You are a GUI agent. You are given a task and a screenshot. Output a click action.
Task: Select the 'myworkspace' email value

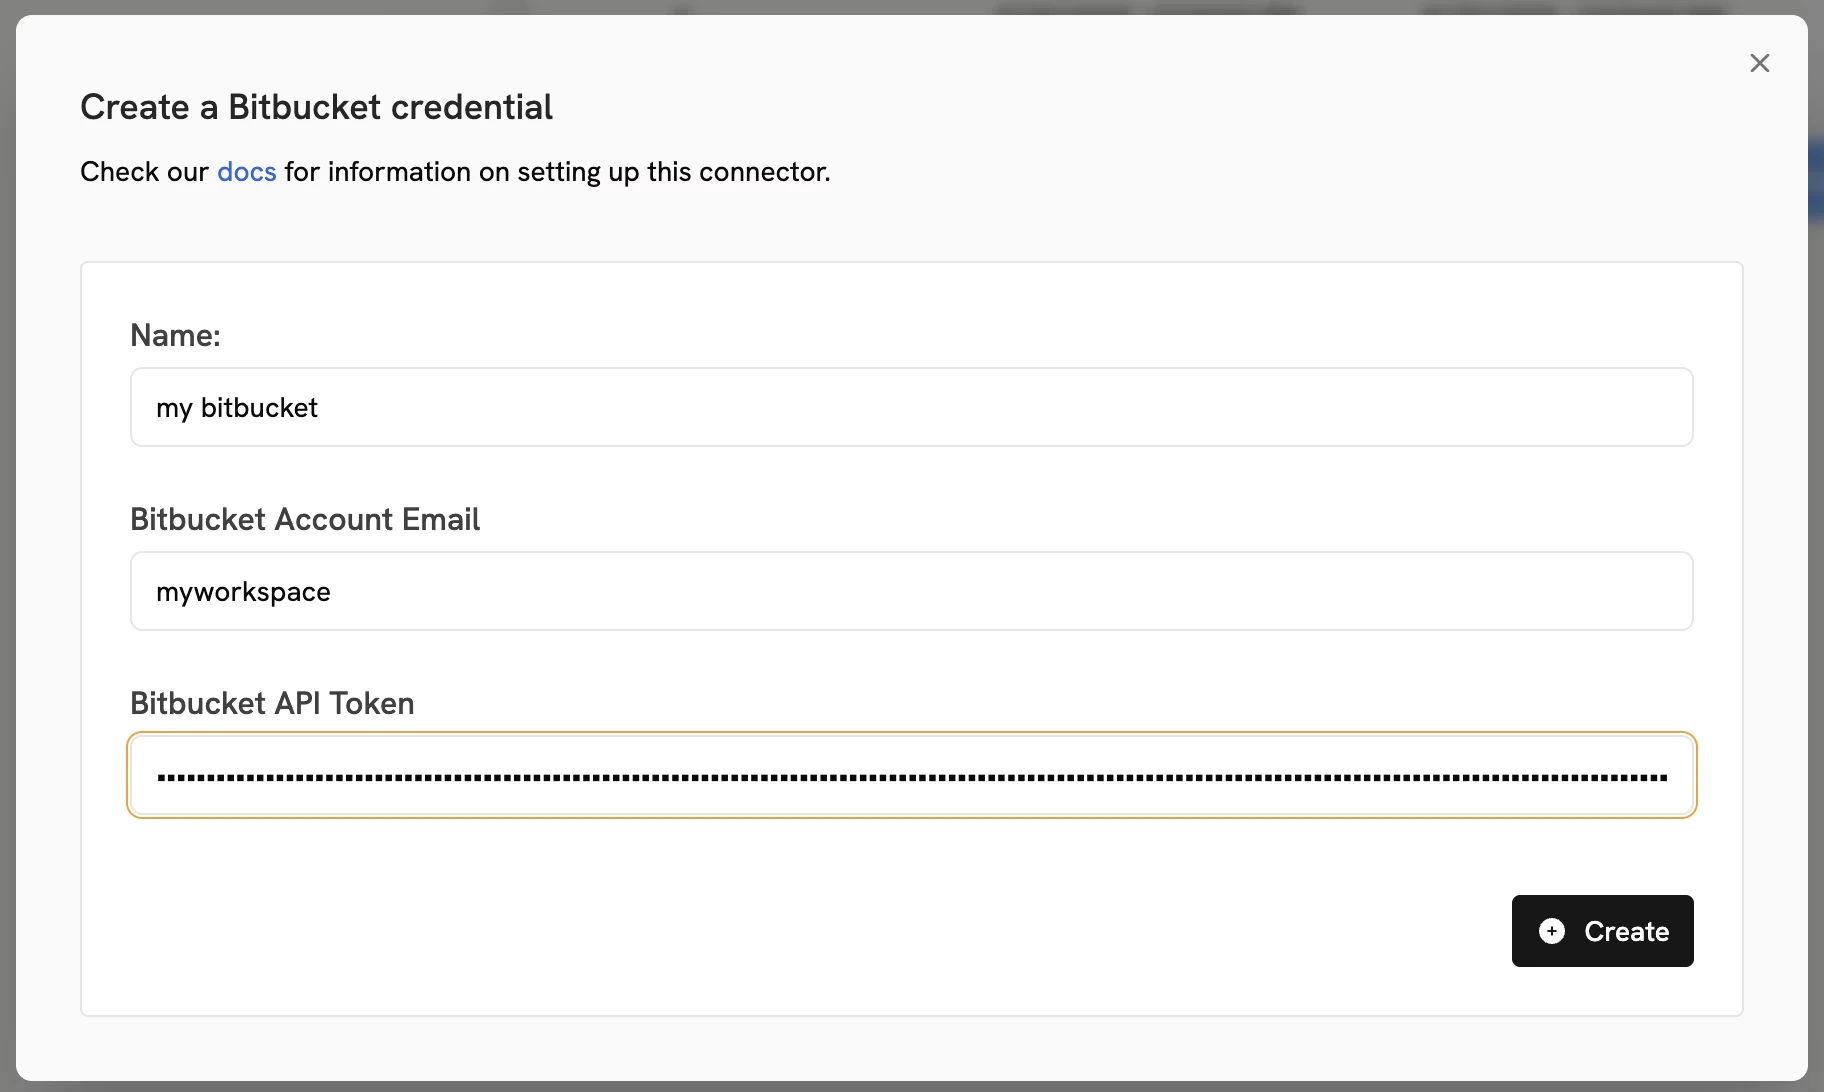[242, 591]
